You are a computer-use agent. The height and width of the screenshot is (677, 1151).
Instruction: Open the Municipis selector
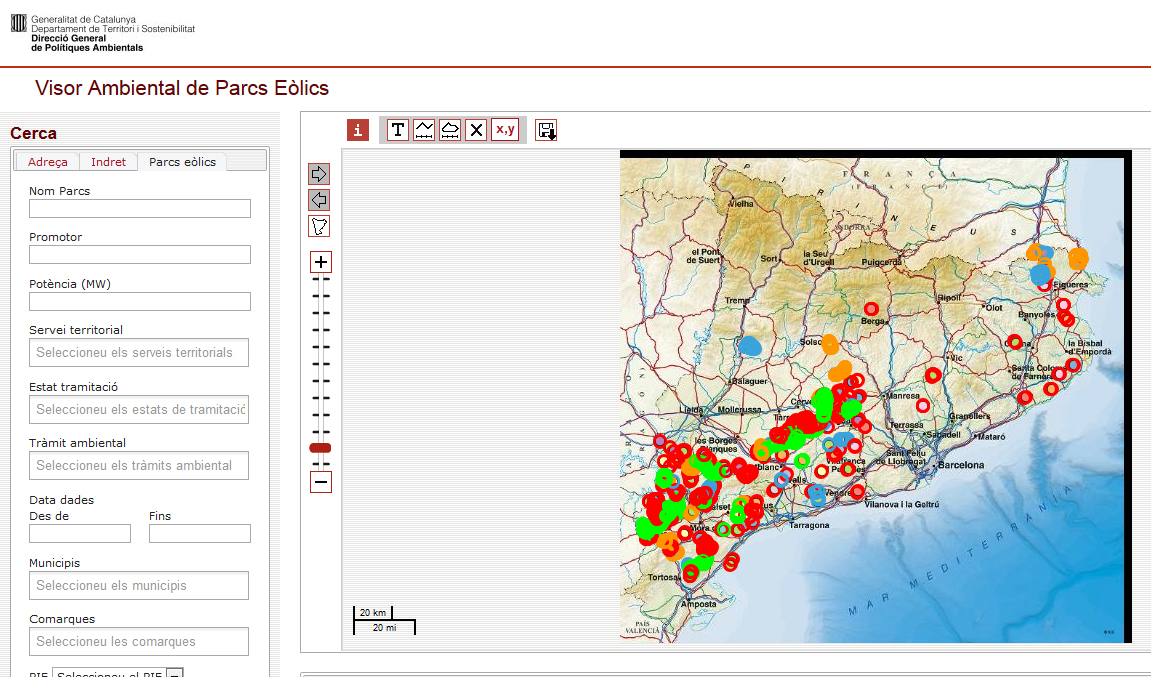[139, 586]
